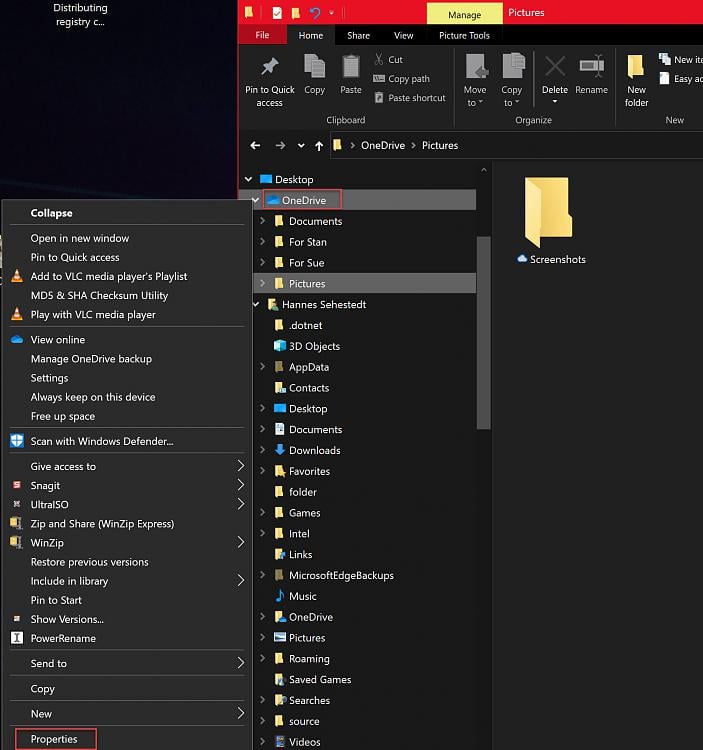Click the Back navigation arrow
703x750 pixels.
click(255, 145)
